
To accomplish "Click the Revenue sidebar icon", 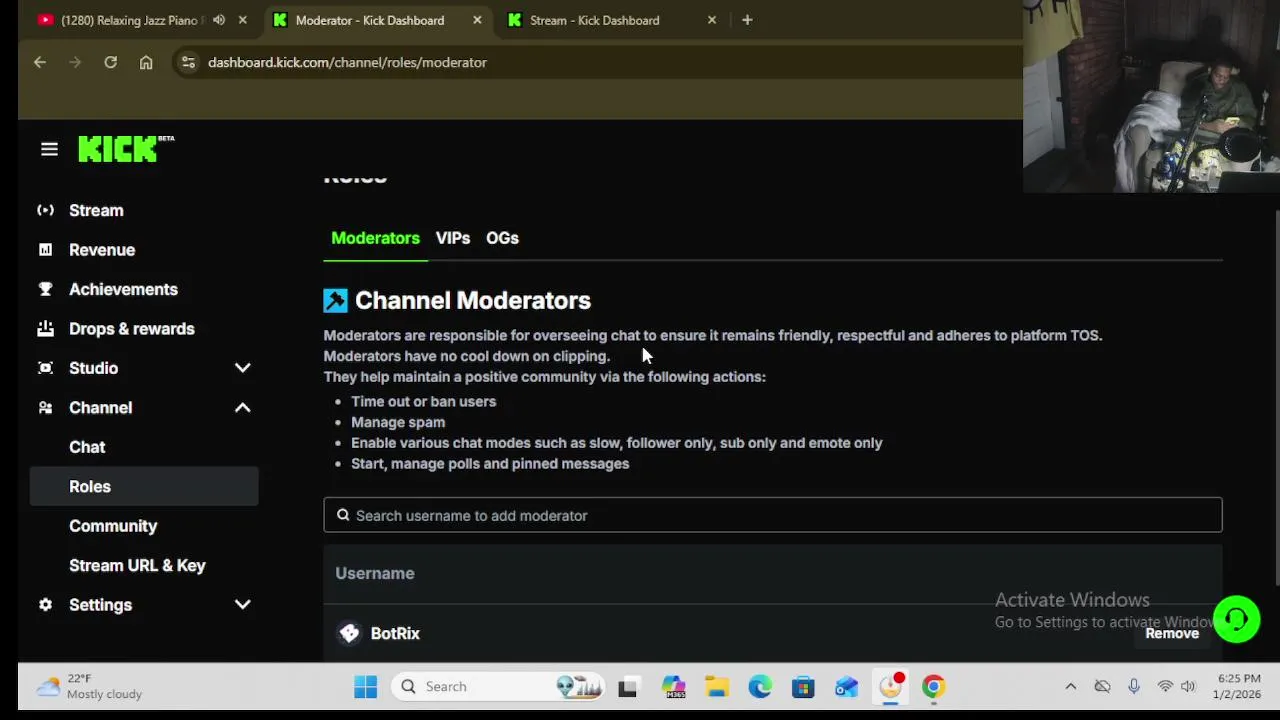I will tap(45, 250).
